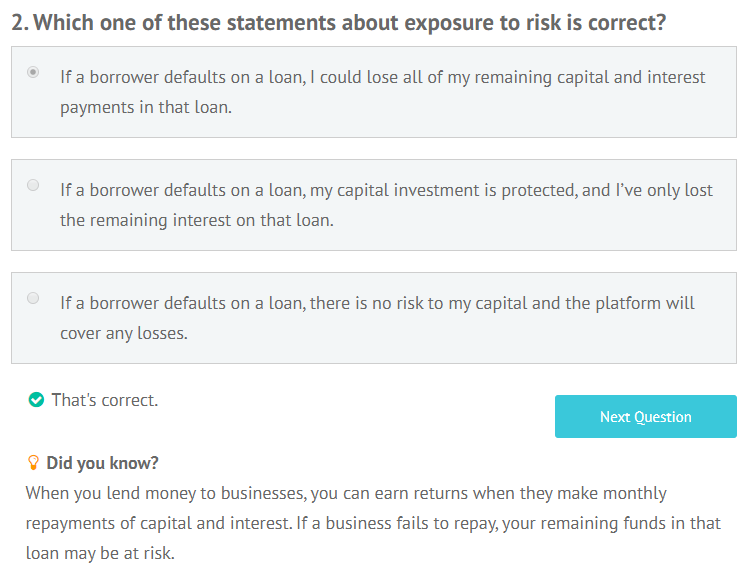Click the green checkmark correct icon
Screen dimensions: 754x588
tap(36, 400)
